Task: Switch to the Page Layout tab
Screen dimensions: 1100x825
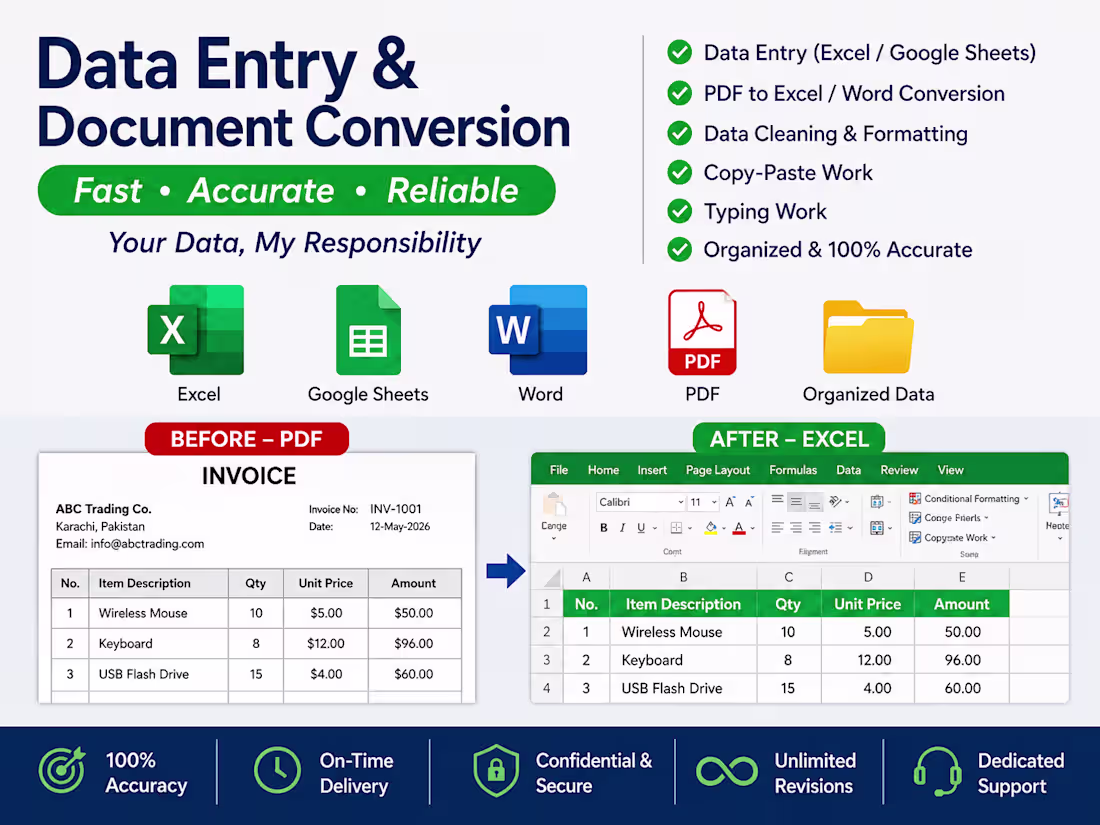Action: (x=718, y=470)
